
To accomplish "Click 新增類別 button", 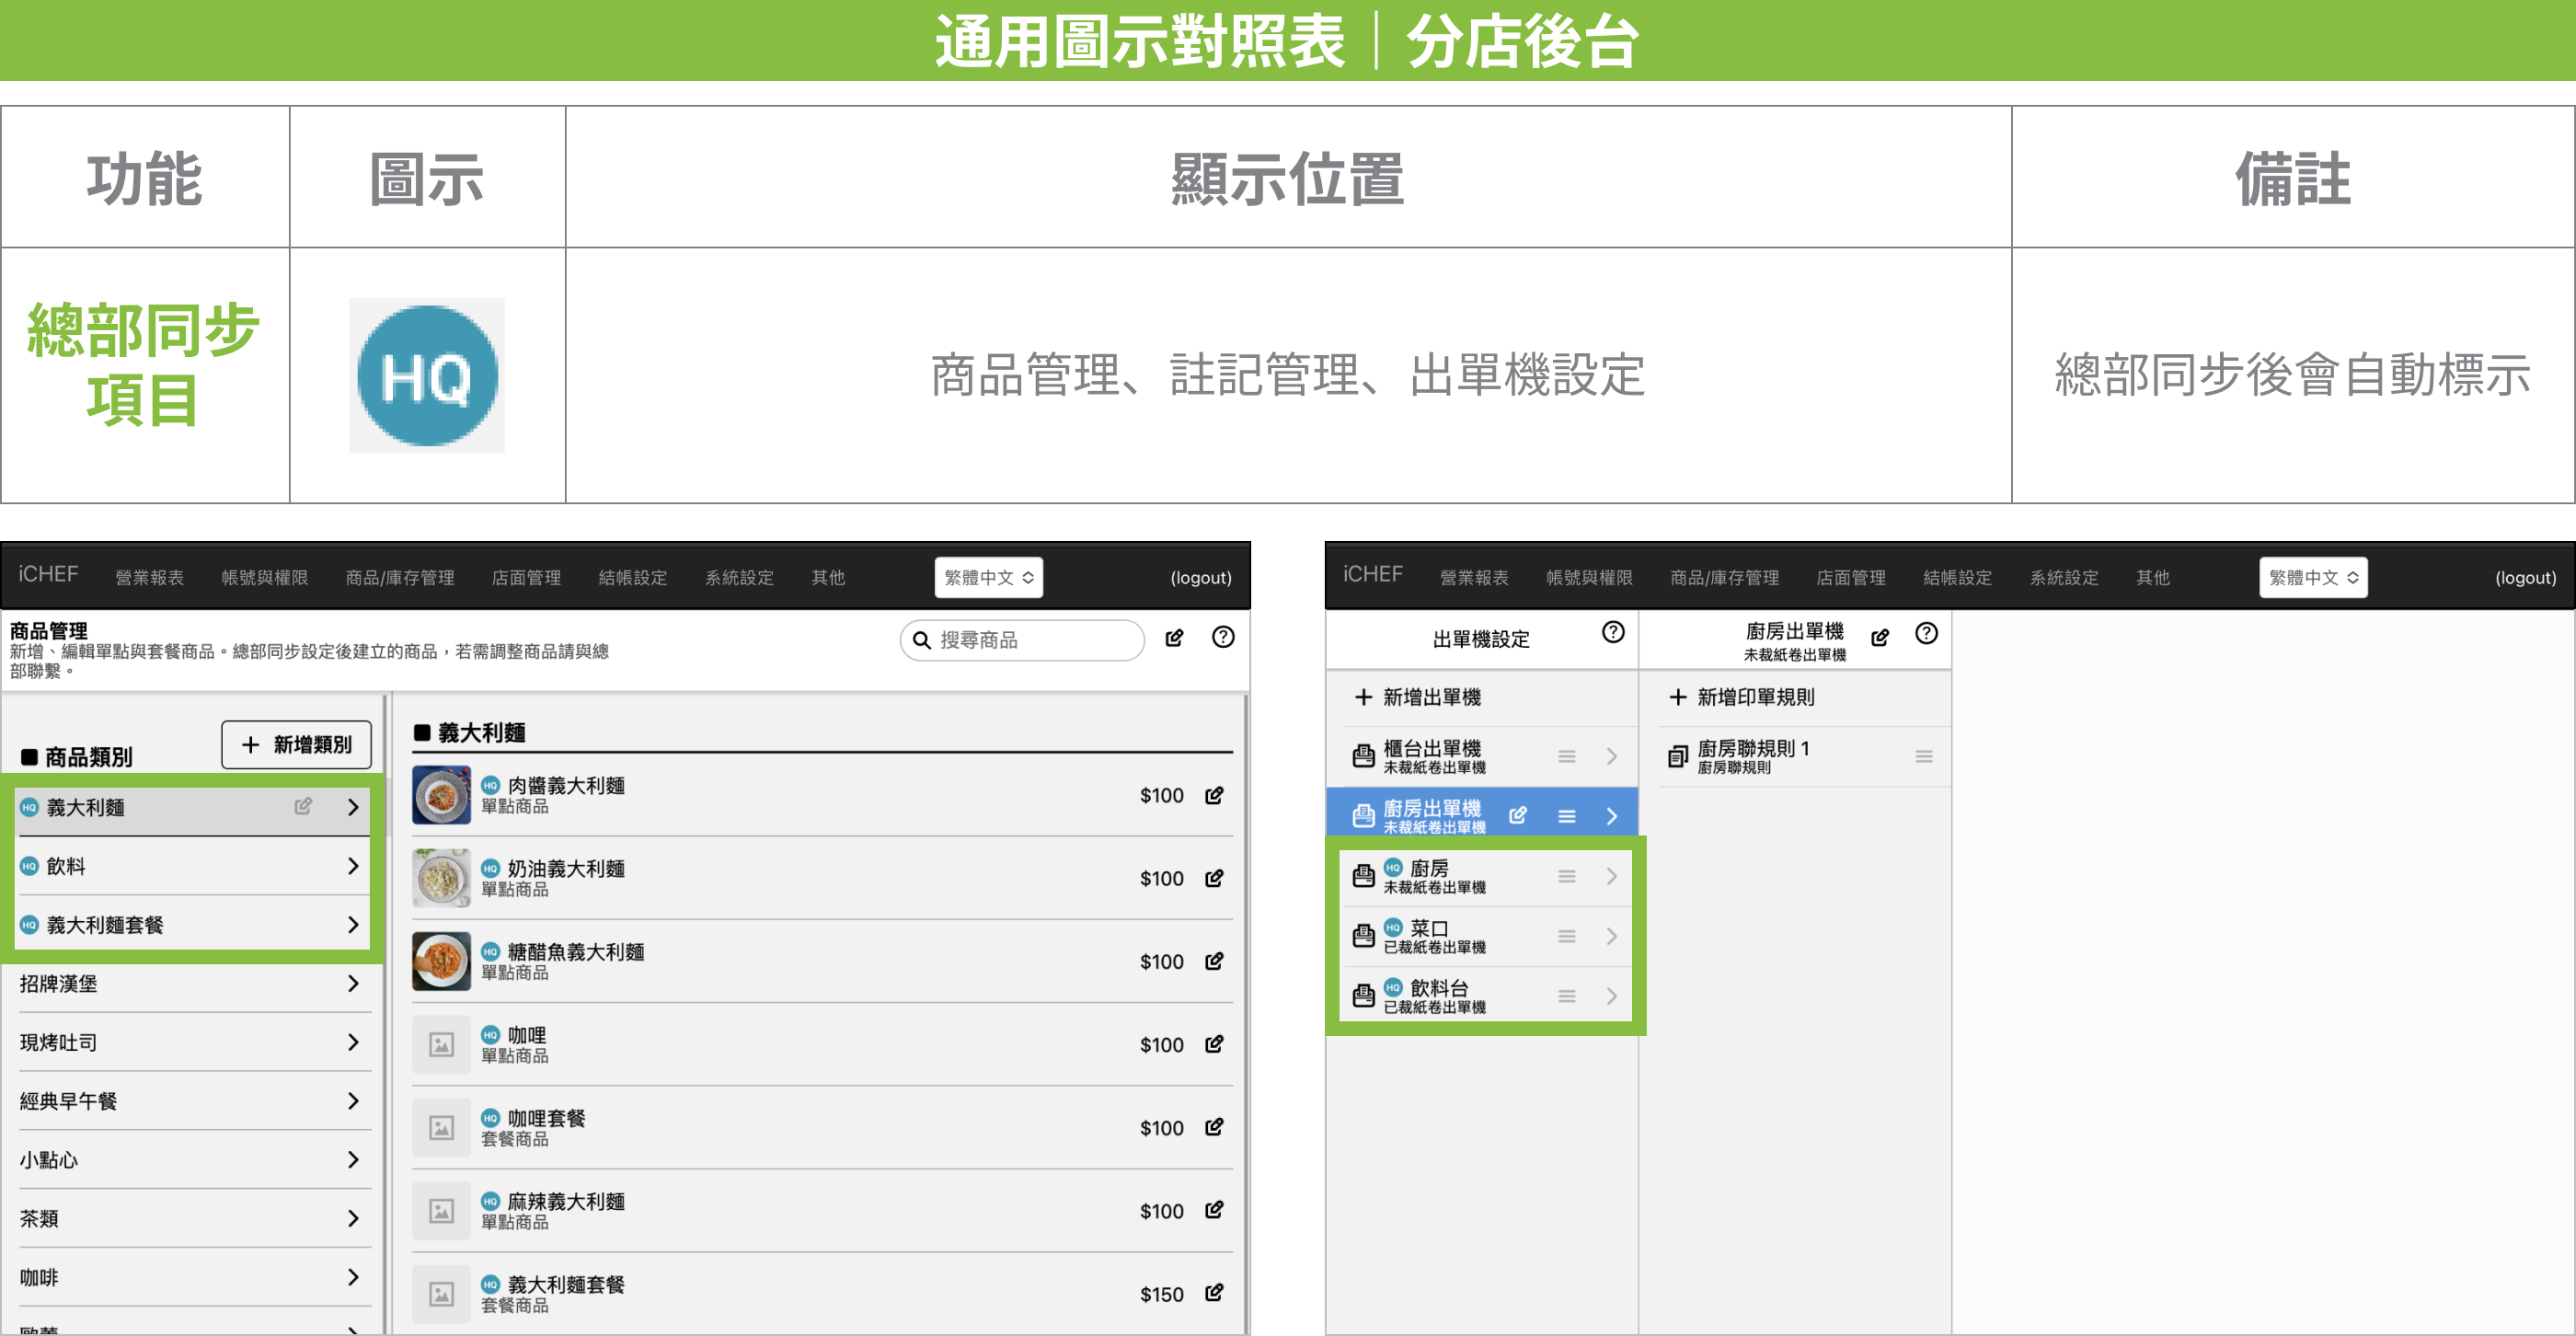I will (296, 744).
